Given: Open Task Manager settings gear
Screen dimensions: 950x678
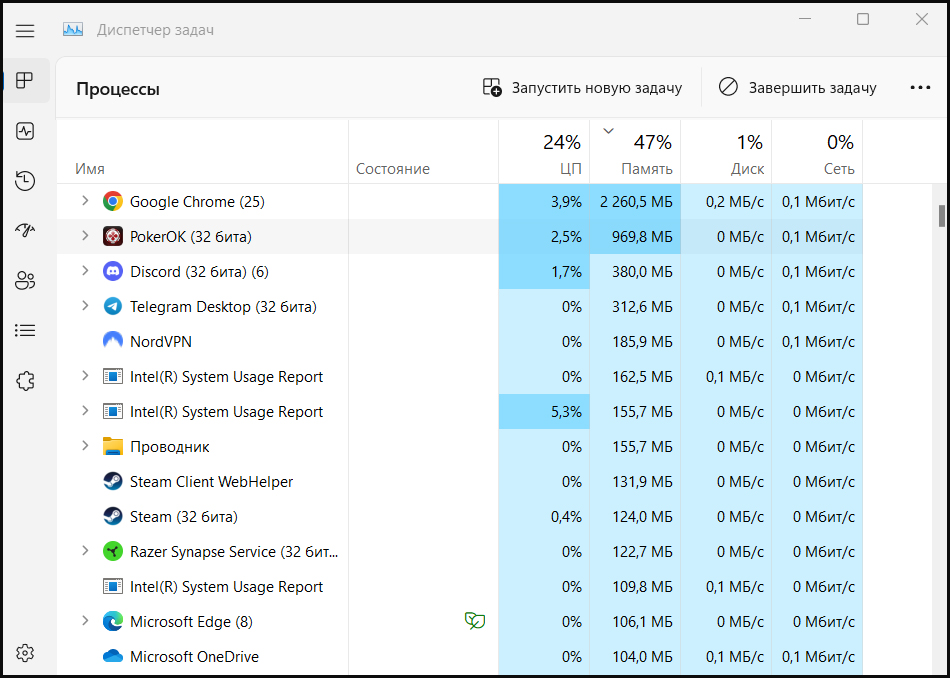Looking at the screenshot, I should (25, 653).
